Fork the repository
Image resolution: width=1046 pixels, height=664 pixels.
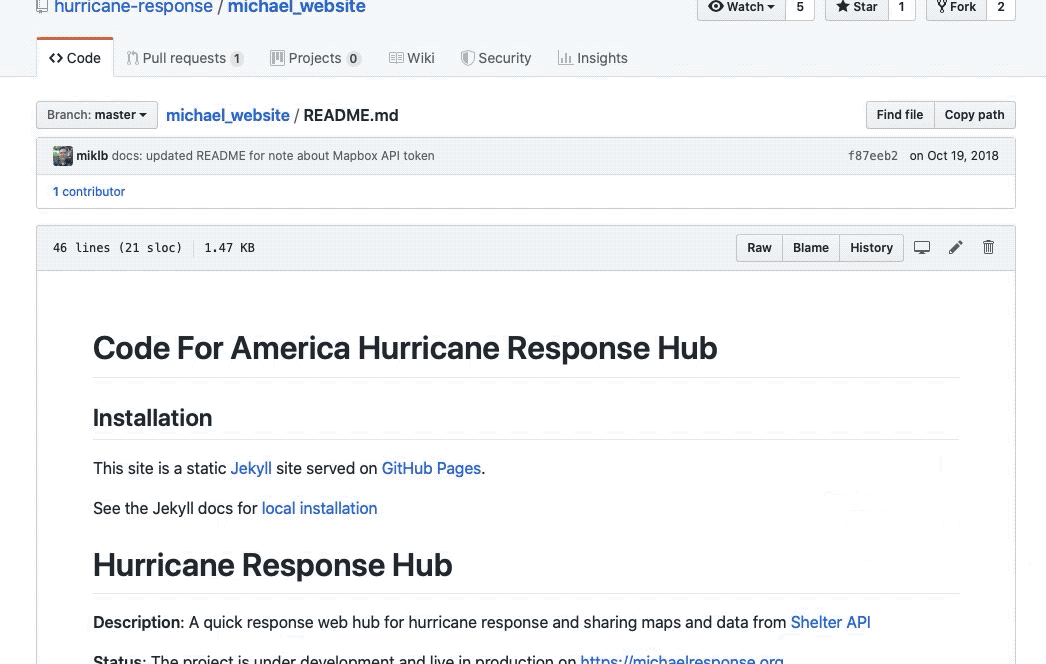pyautogui.click(x=956, y=8)
